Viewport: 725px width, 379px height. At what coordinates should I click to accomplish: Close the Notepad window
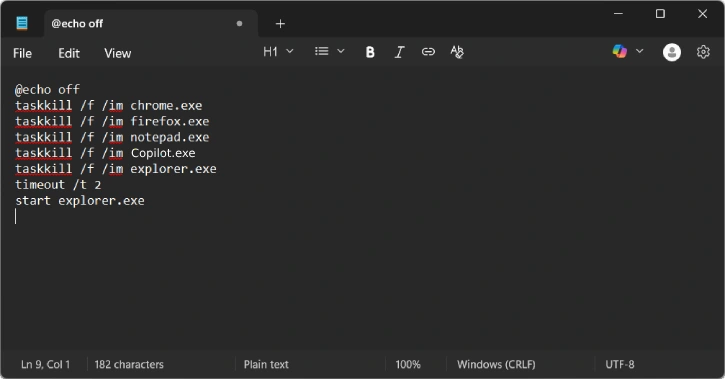[702, 14]
